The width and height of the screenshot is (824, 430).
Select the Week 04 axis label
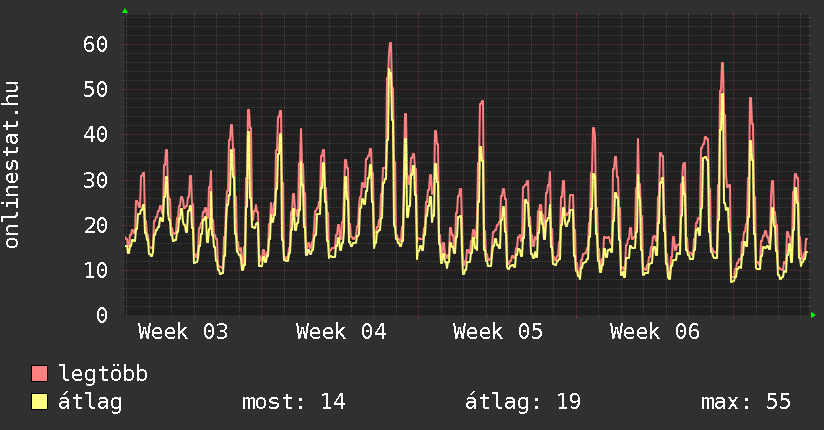tap(341, 332)
